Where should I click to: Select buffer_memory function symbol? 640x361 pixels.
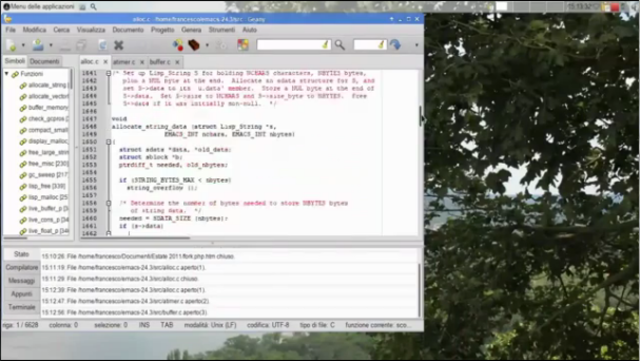tap(48, 107)
